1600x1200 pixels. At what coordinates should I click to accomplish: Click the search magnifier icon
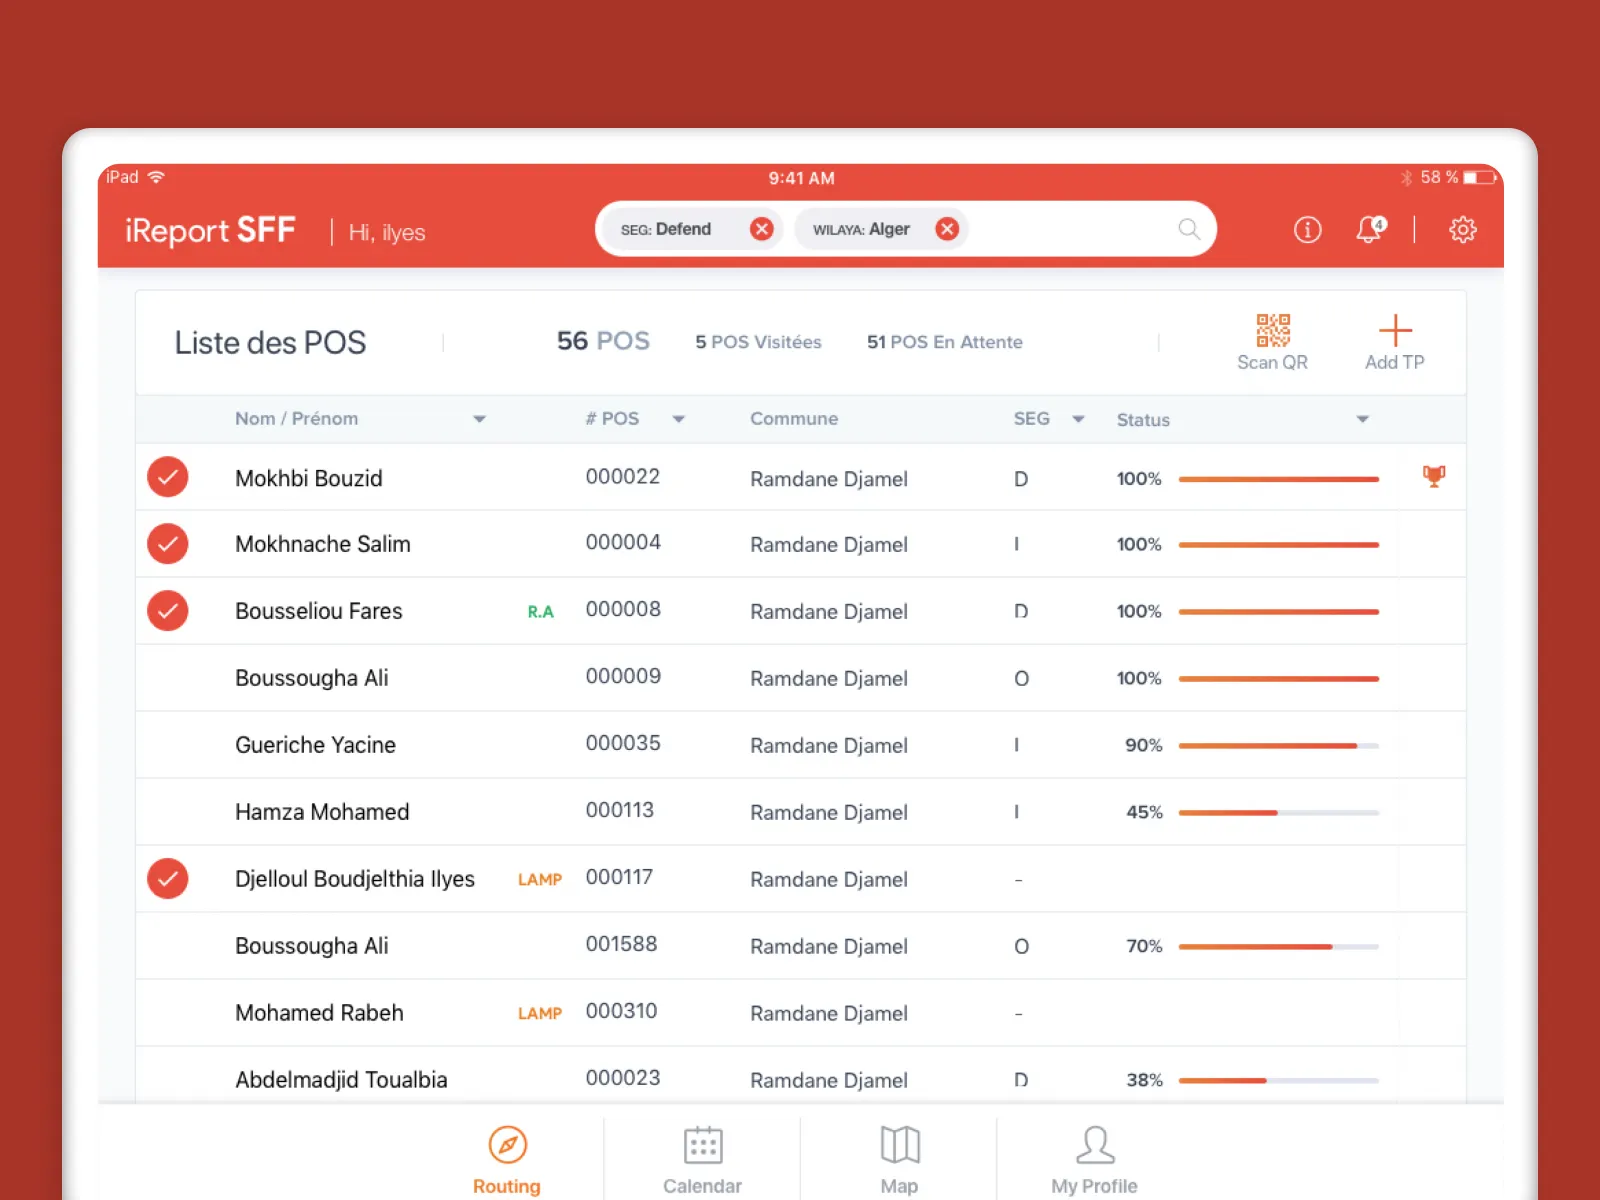tap(1188, 229)
